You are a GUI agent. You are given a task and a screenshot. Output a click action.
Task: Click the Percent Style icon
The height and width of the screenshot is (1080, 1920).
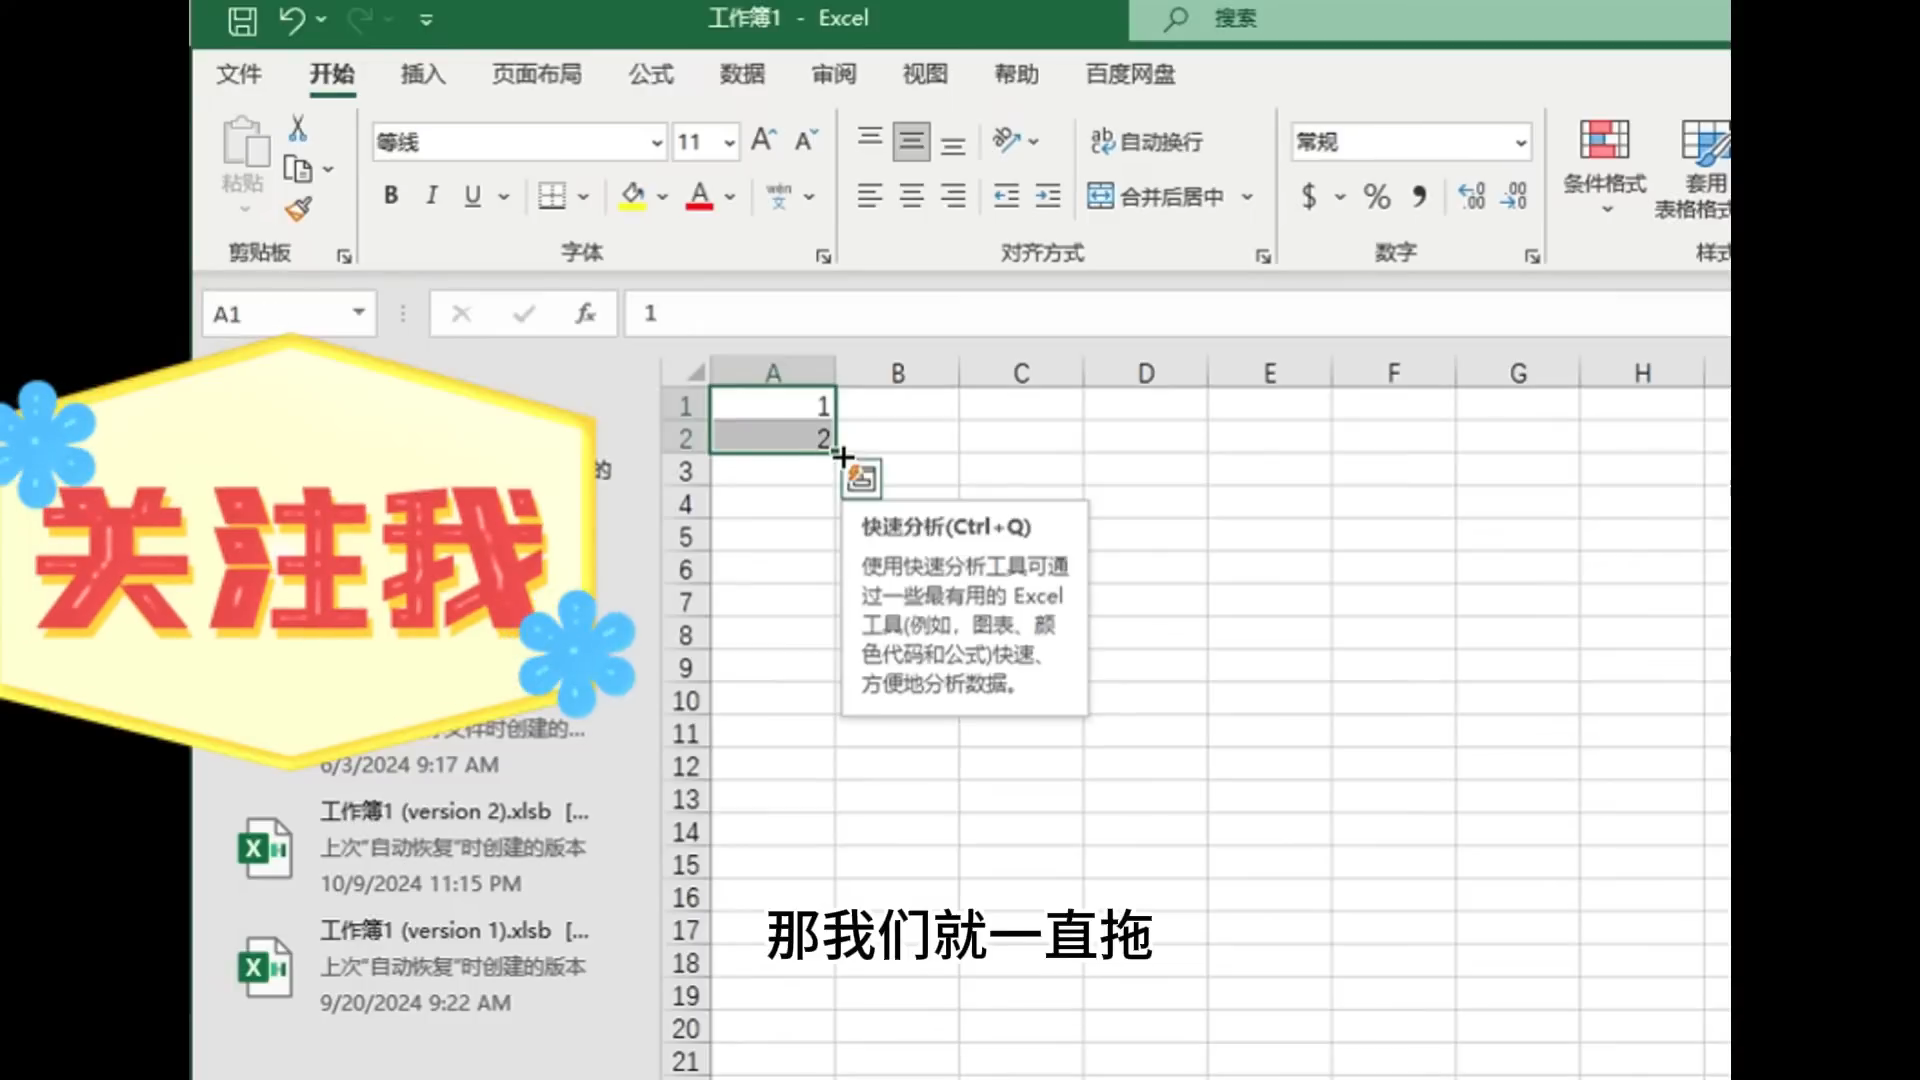point(1377,196)
